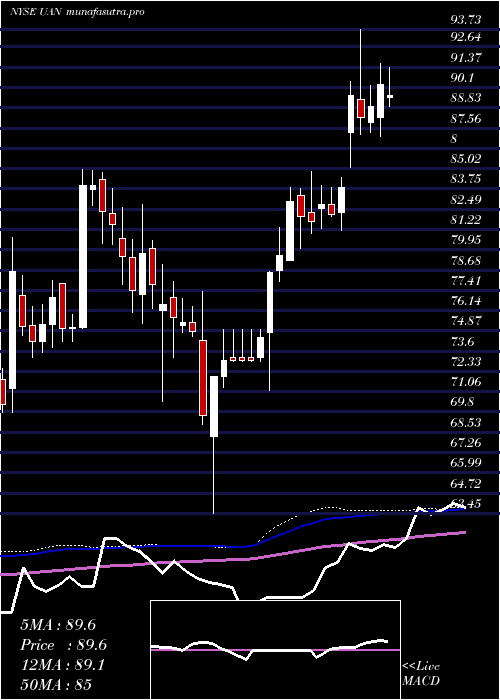Viewport: 500px width, 700px height.
Task: Click the 90.1 price axis label
Action: tap(462, 78)
